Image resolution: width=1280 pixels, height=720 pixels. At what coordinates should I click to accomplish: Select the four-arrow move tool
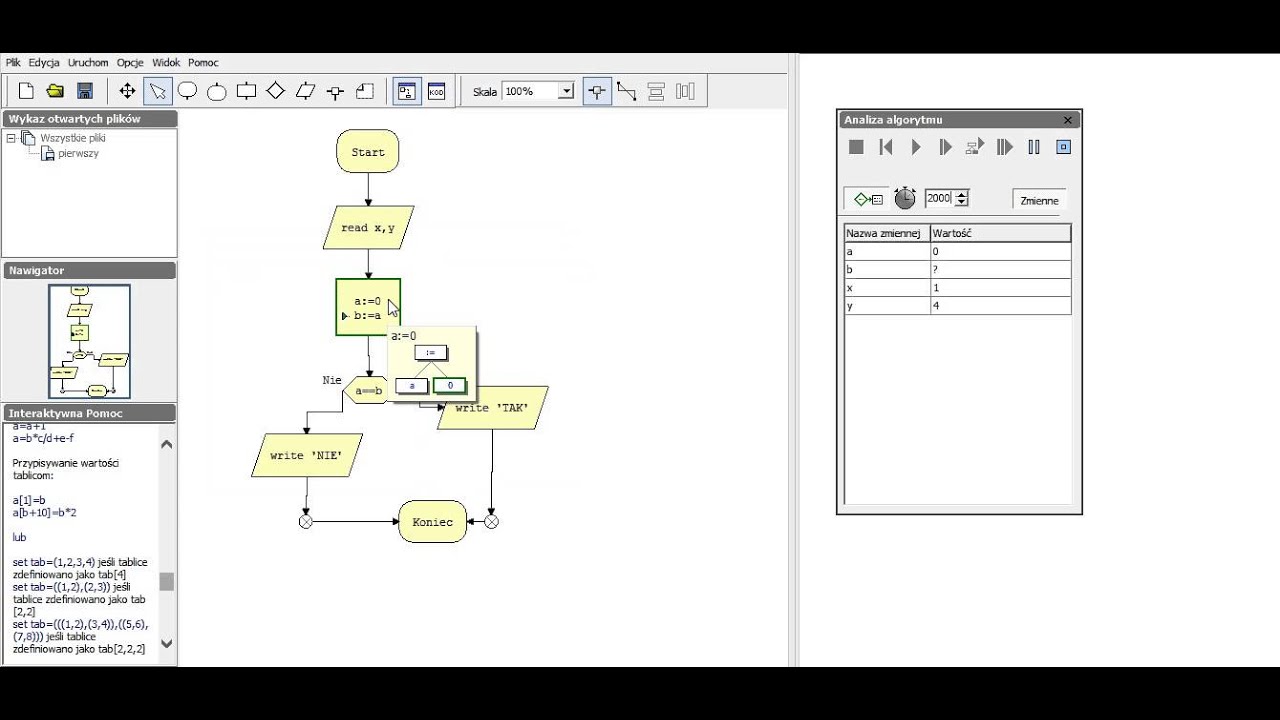tap(128, 91)
